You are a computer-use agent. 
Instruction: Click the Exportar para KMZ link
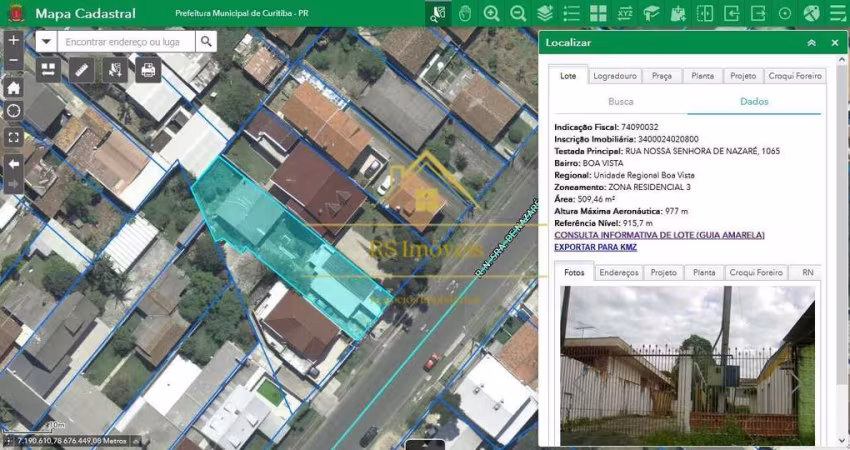tap(595, 247)
